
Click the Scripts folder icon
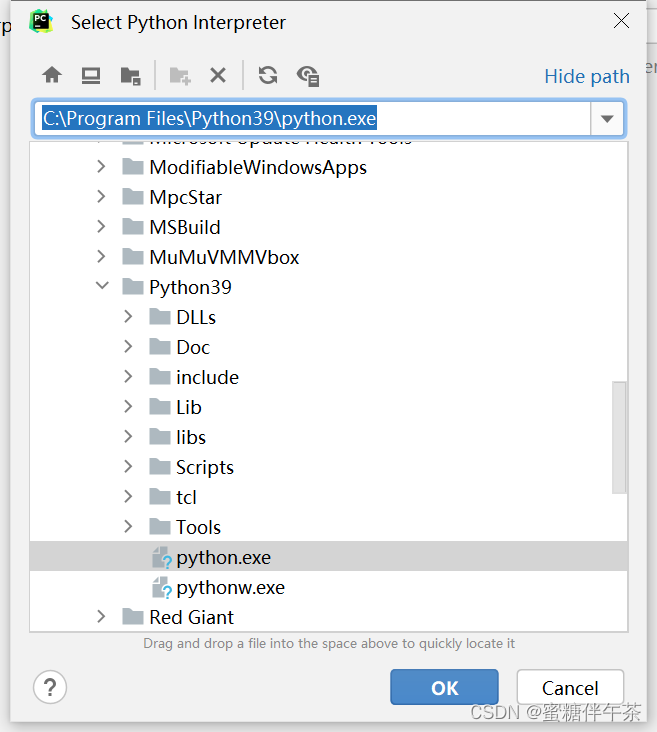pyautogui.click(x=160, y=466)
